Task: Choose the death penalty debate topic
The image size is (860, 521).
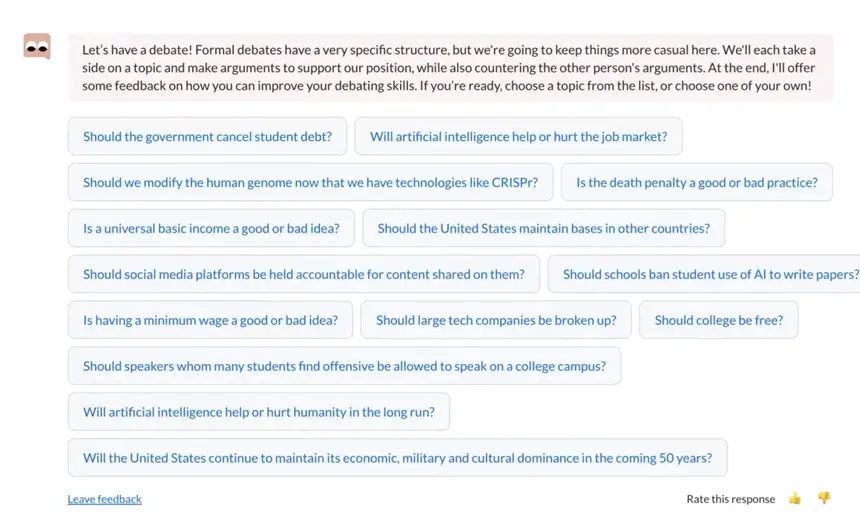Action: click(x=696, y=183)
